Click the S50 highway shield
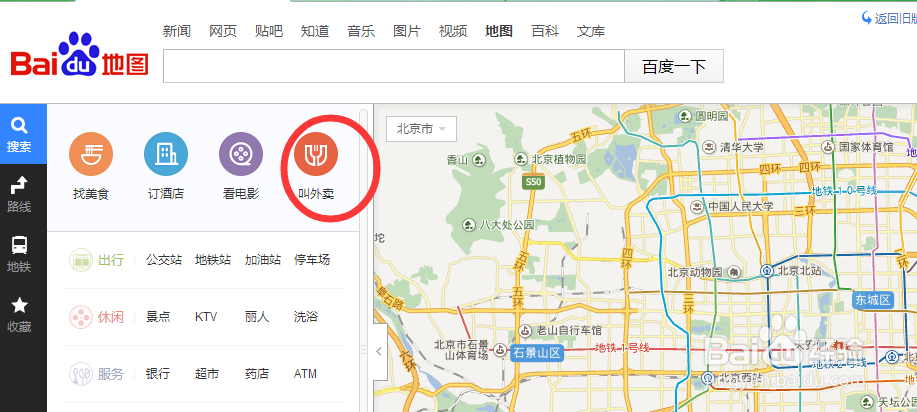 click(533, 182)
